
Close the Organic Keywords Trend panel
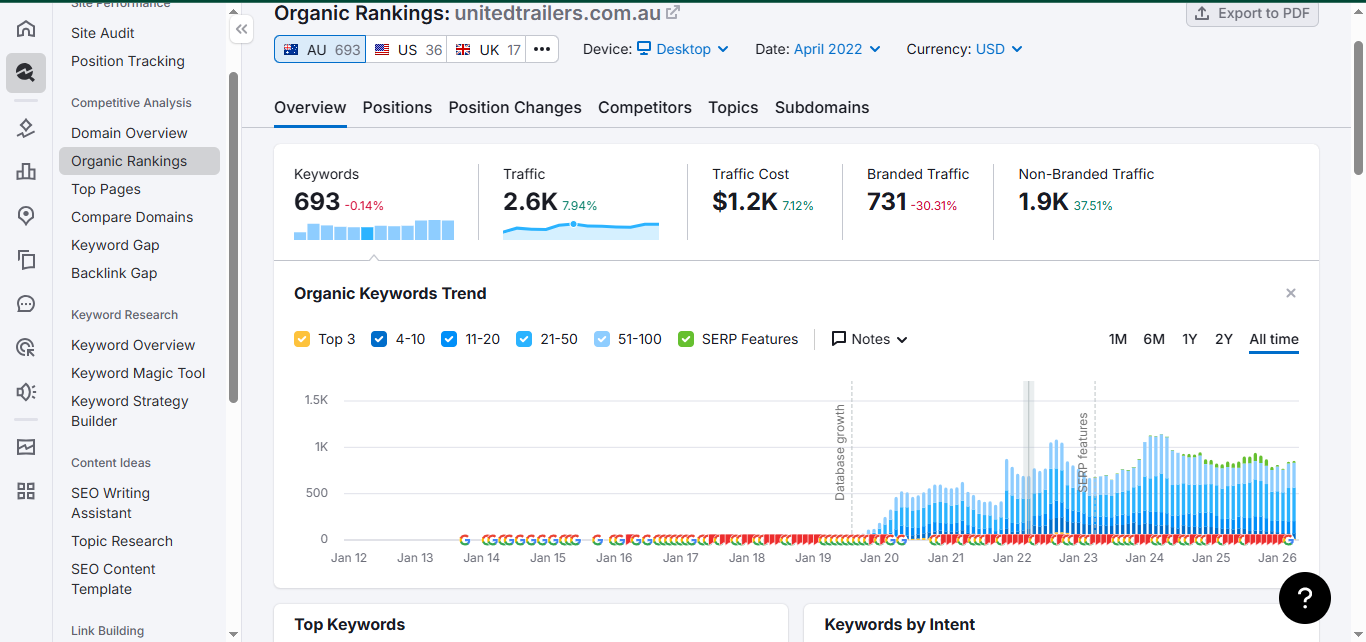[x=1291, y=293]
